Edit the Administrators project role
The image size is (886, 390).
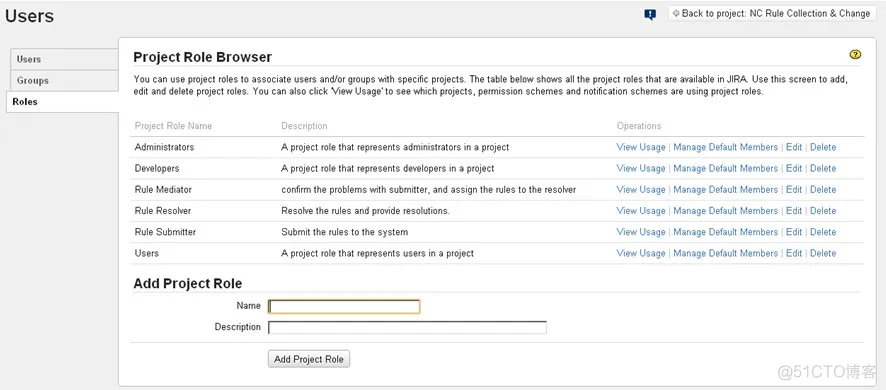pyautogui.click(x=794, y=147)
